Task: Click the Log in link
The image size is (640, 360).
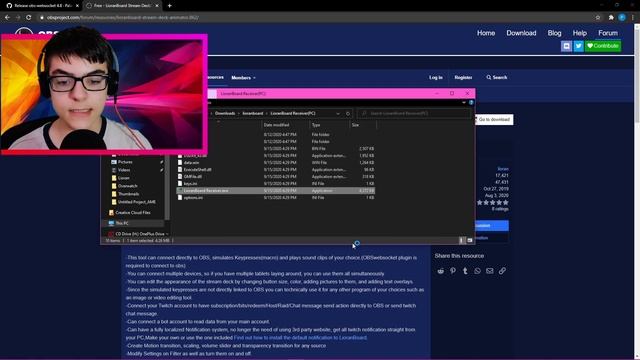Action: tap(436, 78)
